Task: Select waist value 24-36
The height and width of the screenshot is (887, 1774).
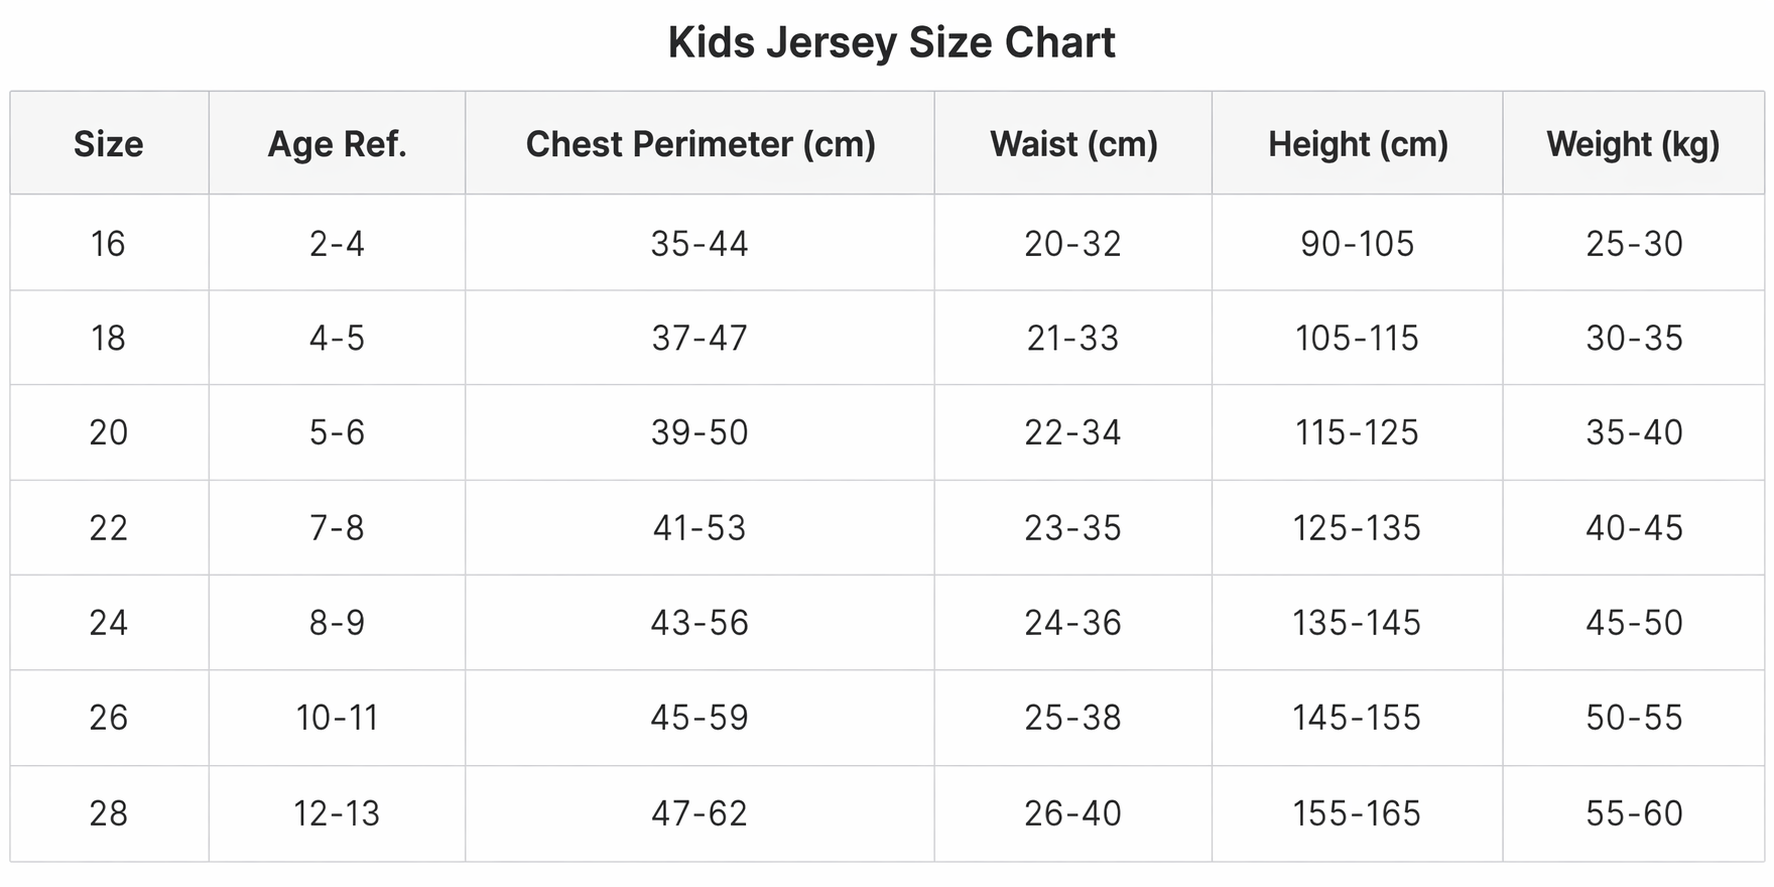Action: click(x=1073, y=623)
